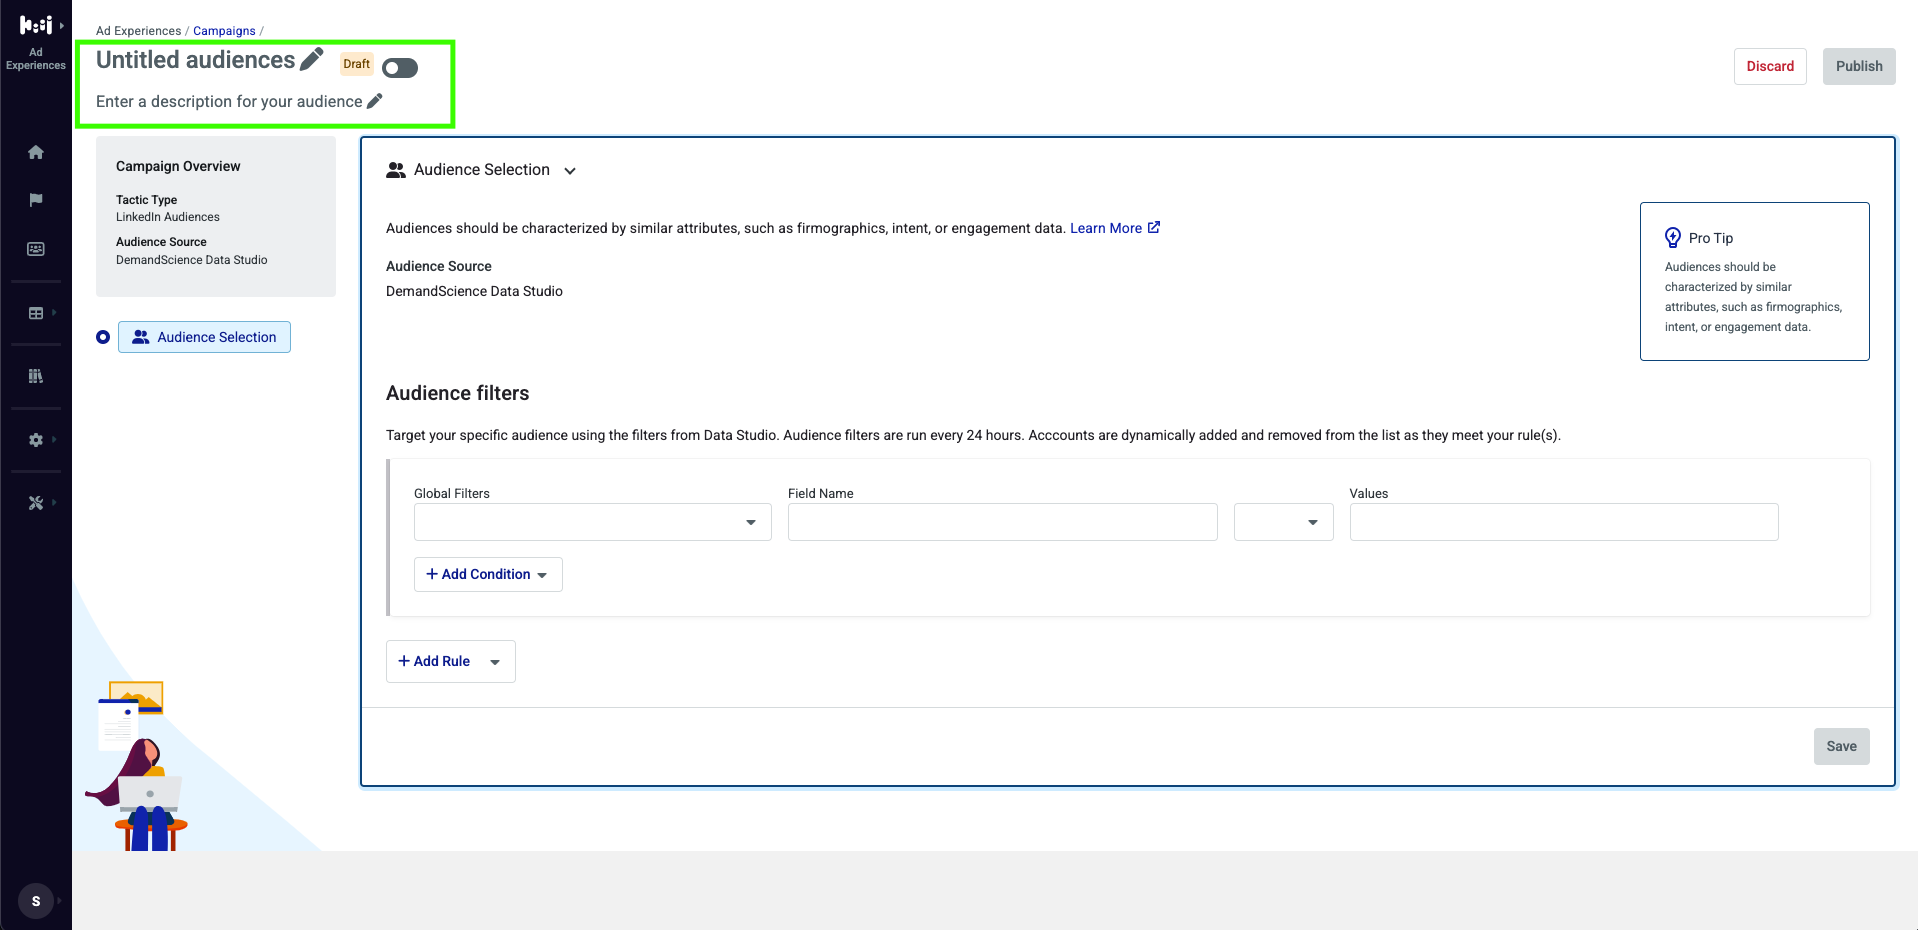Screen dimensions: 1918x930
Task: Click the table grid icon in sidebar
Action: 36,313
